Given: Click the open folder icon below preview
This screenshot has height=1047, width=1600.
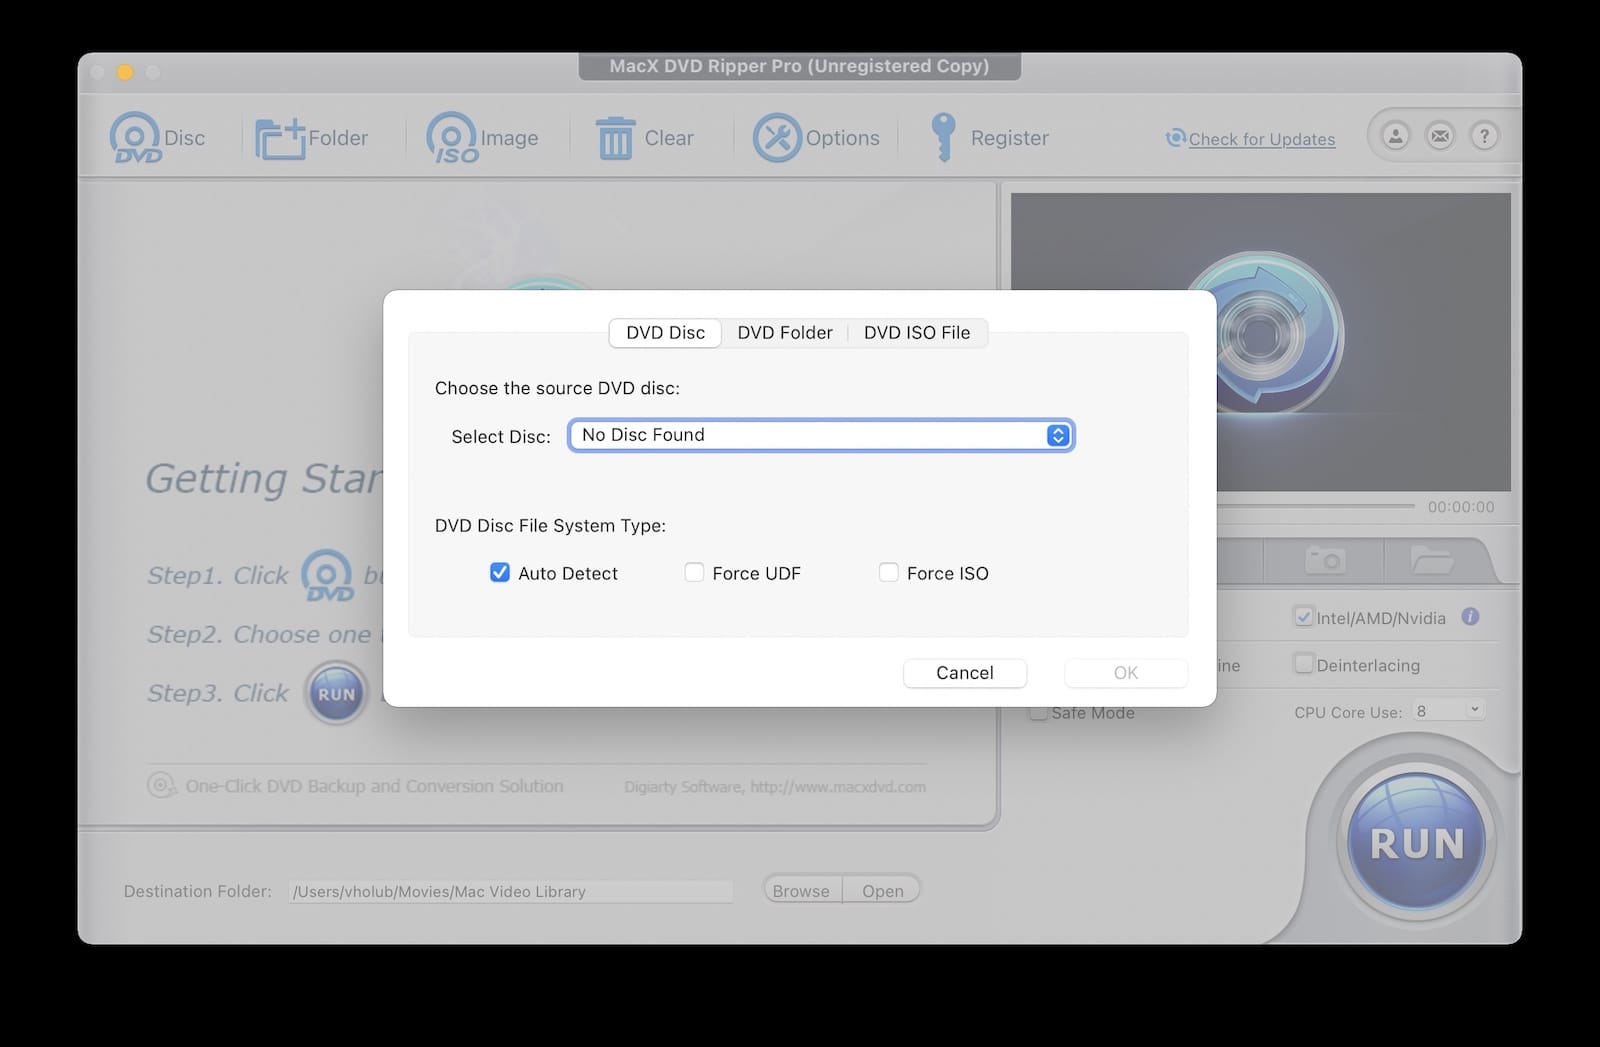Looking at the screenshot, I should 1432,560.
